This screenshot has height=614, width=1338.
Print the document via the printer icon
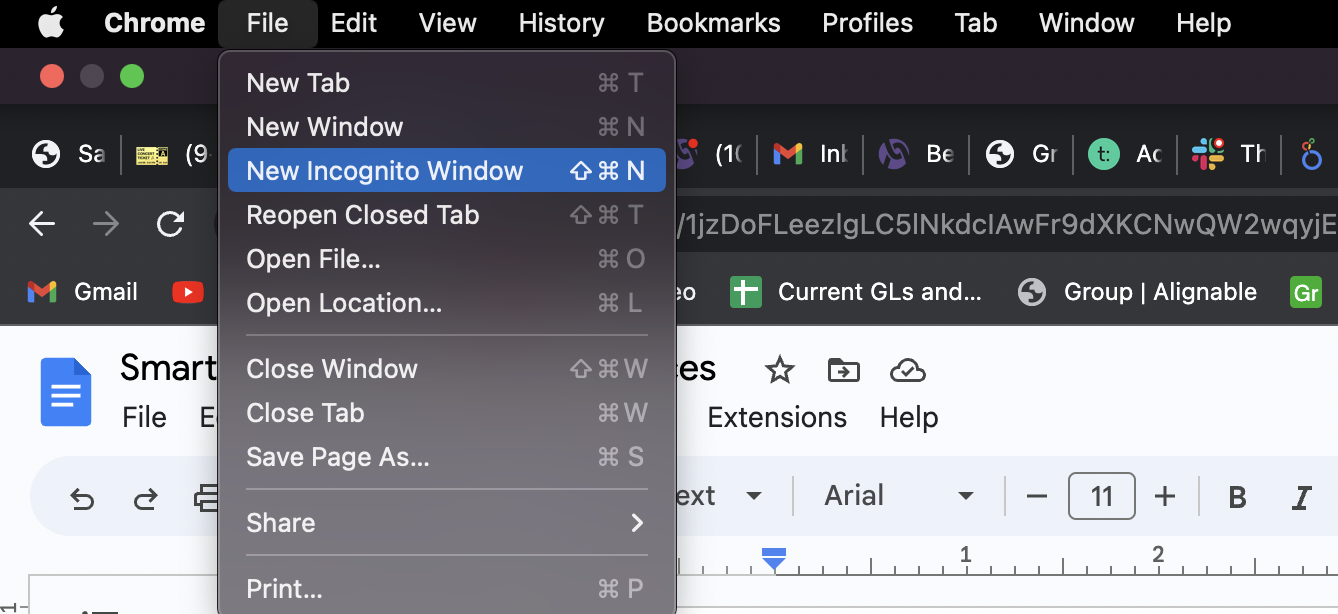pyautogui.click(x=208, y=496)
